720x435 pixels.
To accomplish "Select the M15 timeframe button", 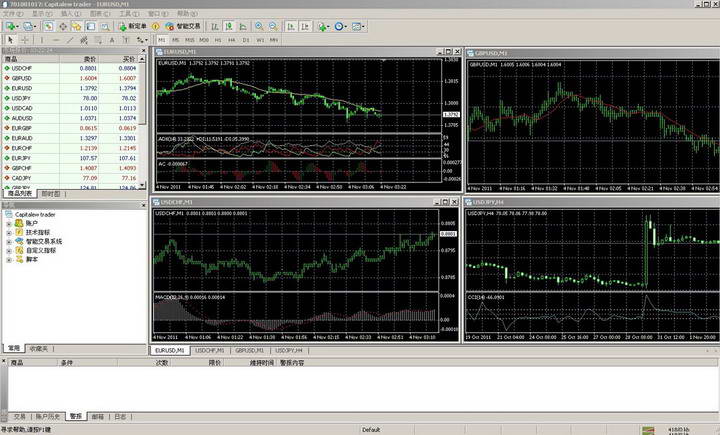I will point(190,40).
